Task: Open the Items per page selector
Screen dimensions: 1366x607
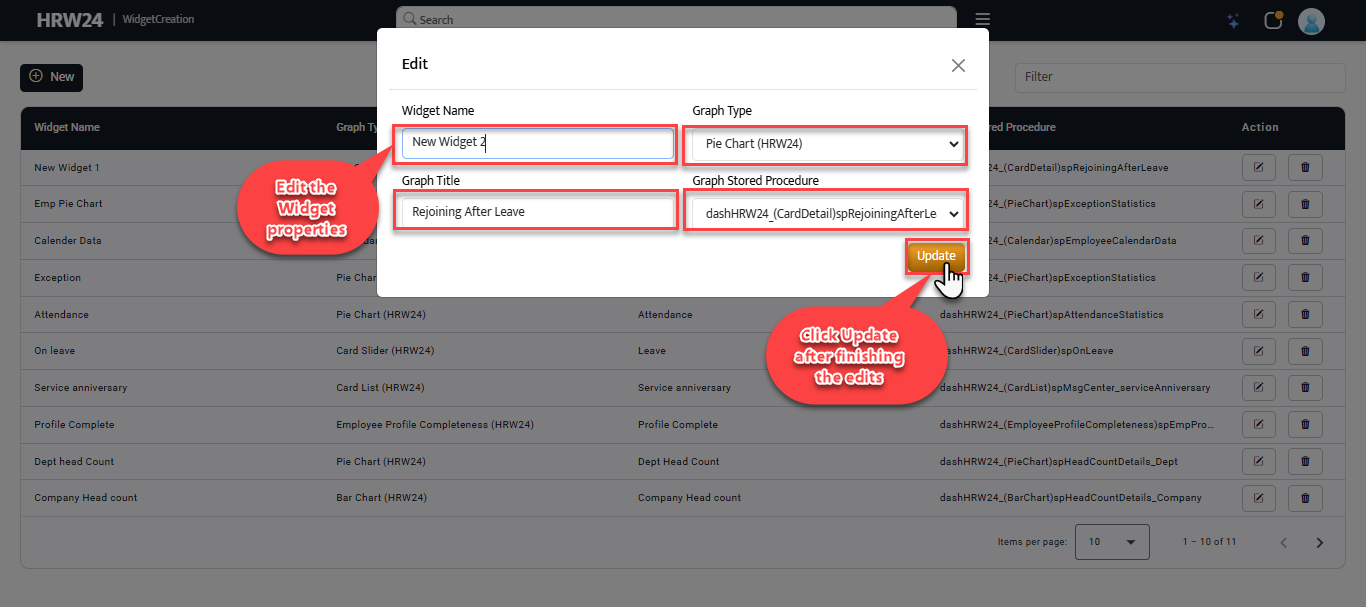Action: pyautogui.click(x=1112, y=542)
